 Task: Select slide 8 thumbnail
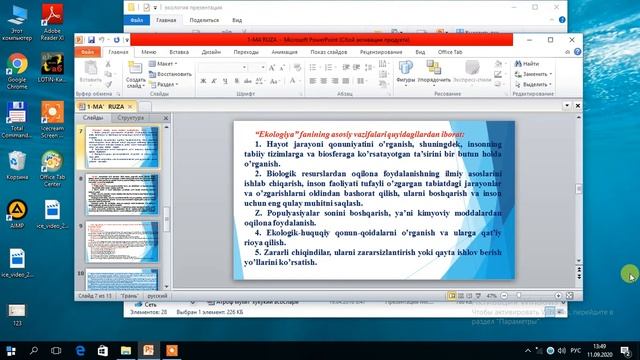(122, 195)
